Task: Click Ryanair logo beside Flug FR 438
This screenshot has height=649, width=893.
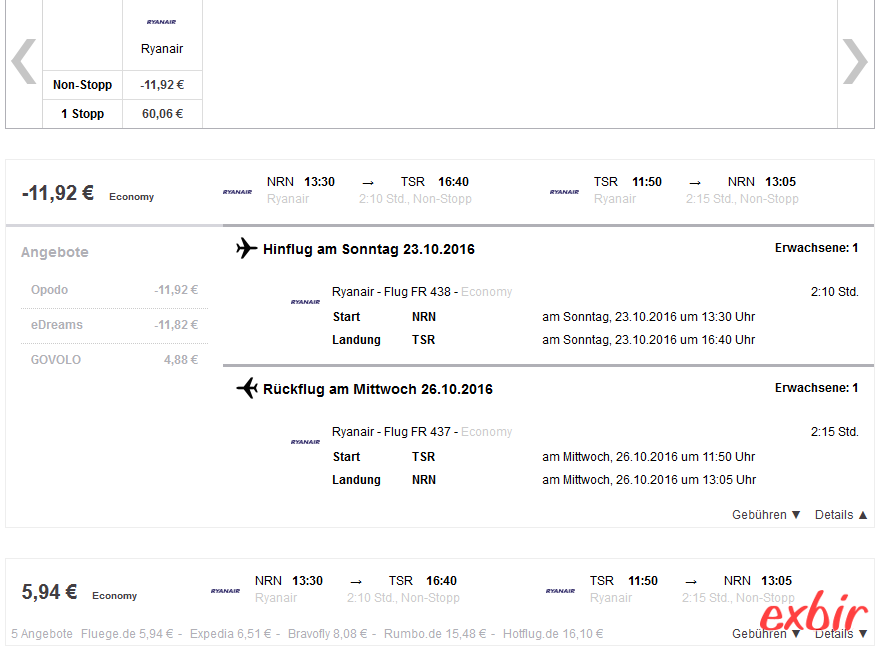Action: click(x=305, y=302)
